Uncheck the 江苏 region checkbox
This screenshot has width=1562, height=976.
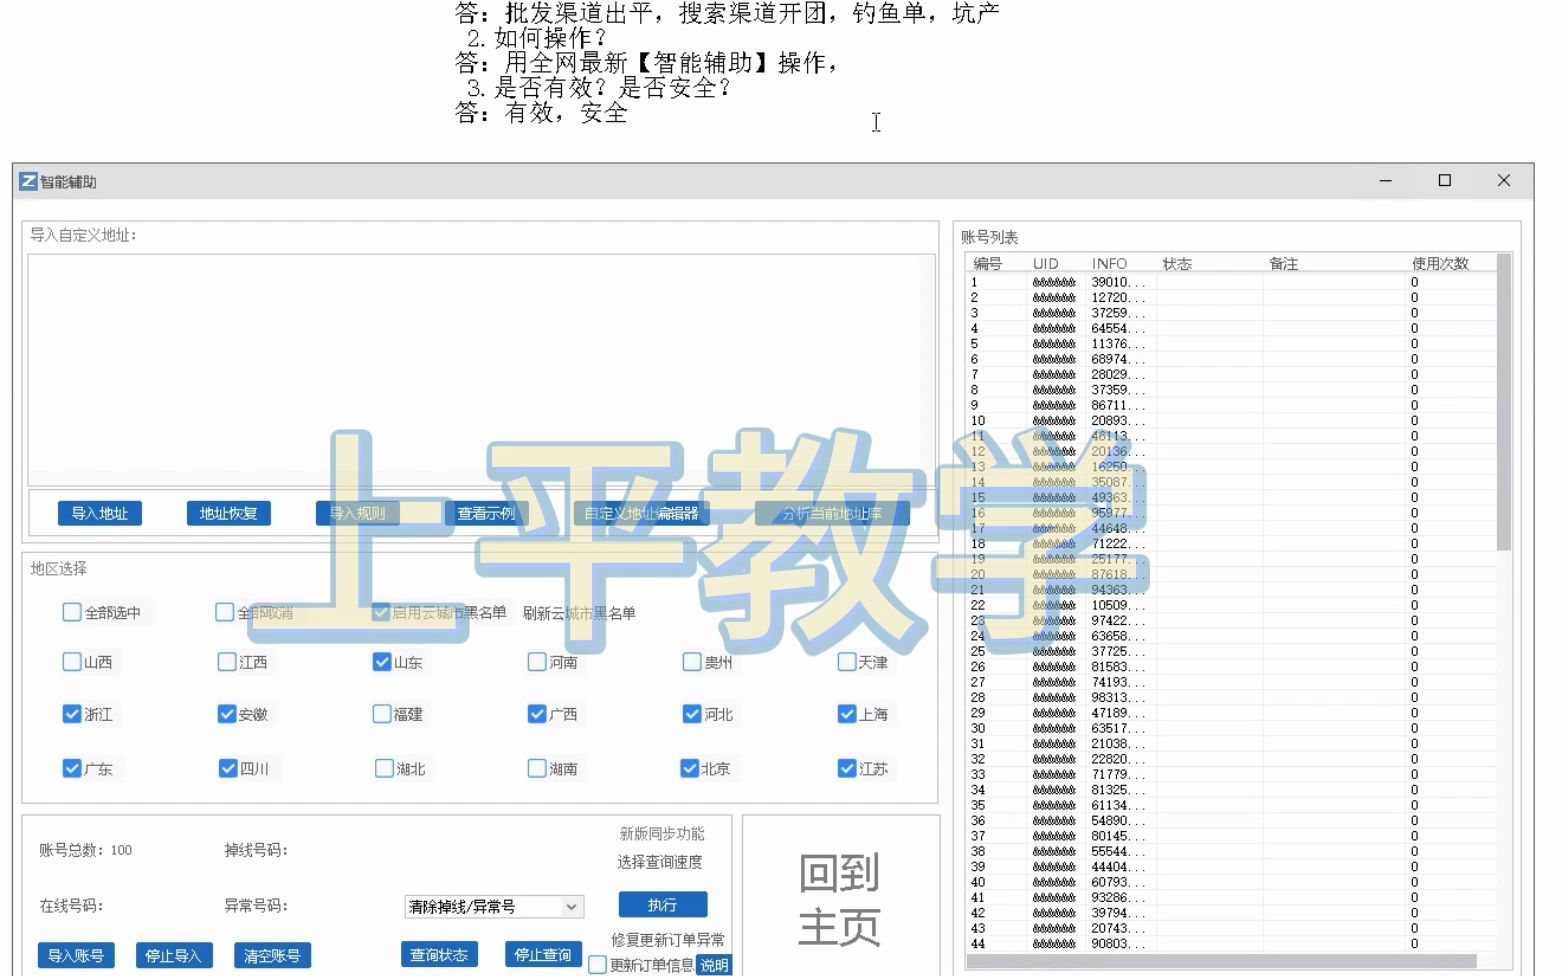coord(847,768)
